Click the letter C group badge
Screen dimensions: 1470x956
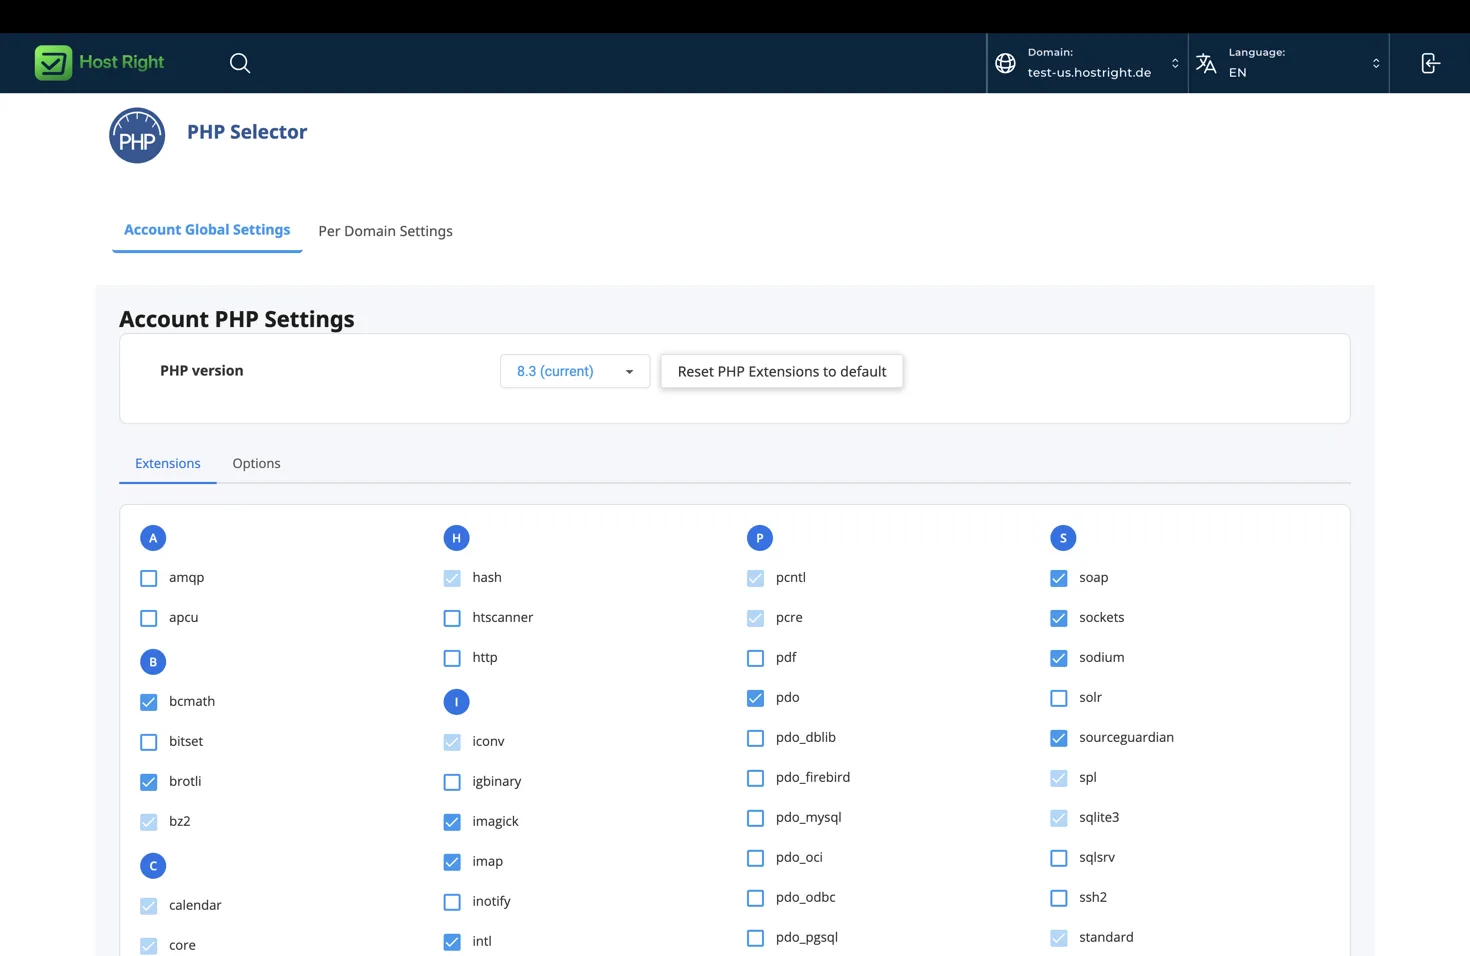point(153,866)
